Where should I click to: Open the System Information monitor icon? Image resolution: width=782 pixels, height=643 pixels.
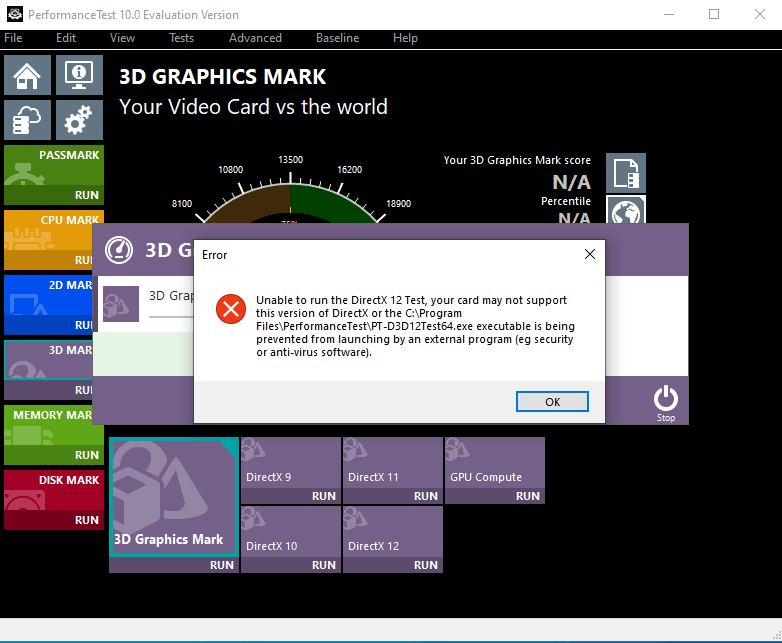coord(79,75)
